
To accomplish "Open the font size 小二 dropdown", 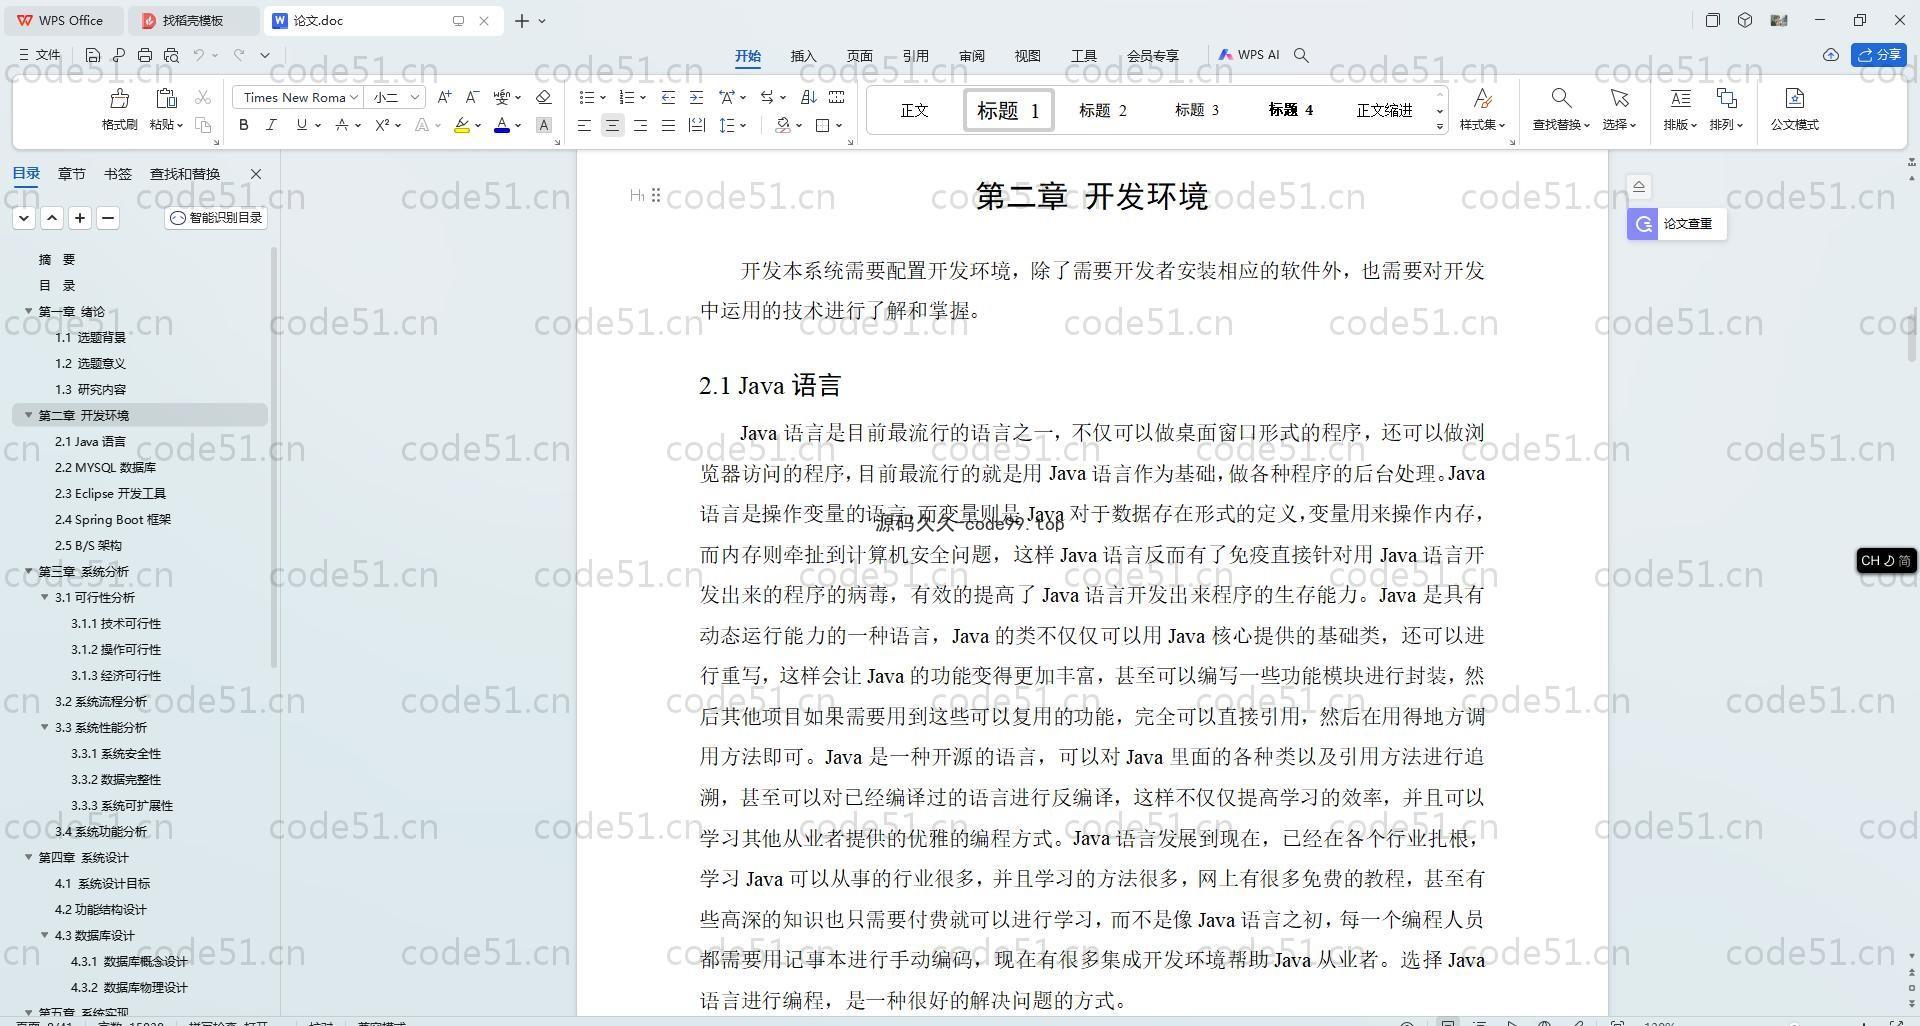I will pos(396,97).
